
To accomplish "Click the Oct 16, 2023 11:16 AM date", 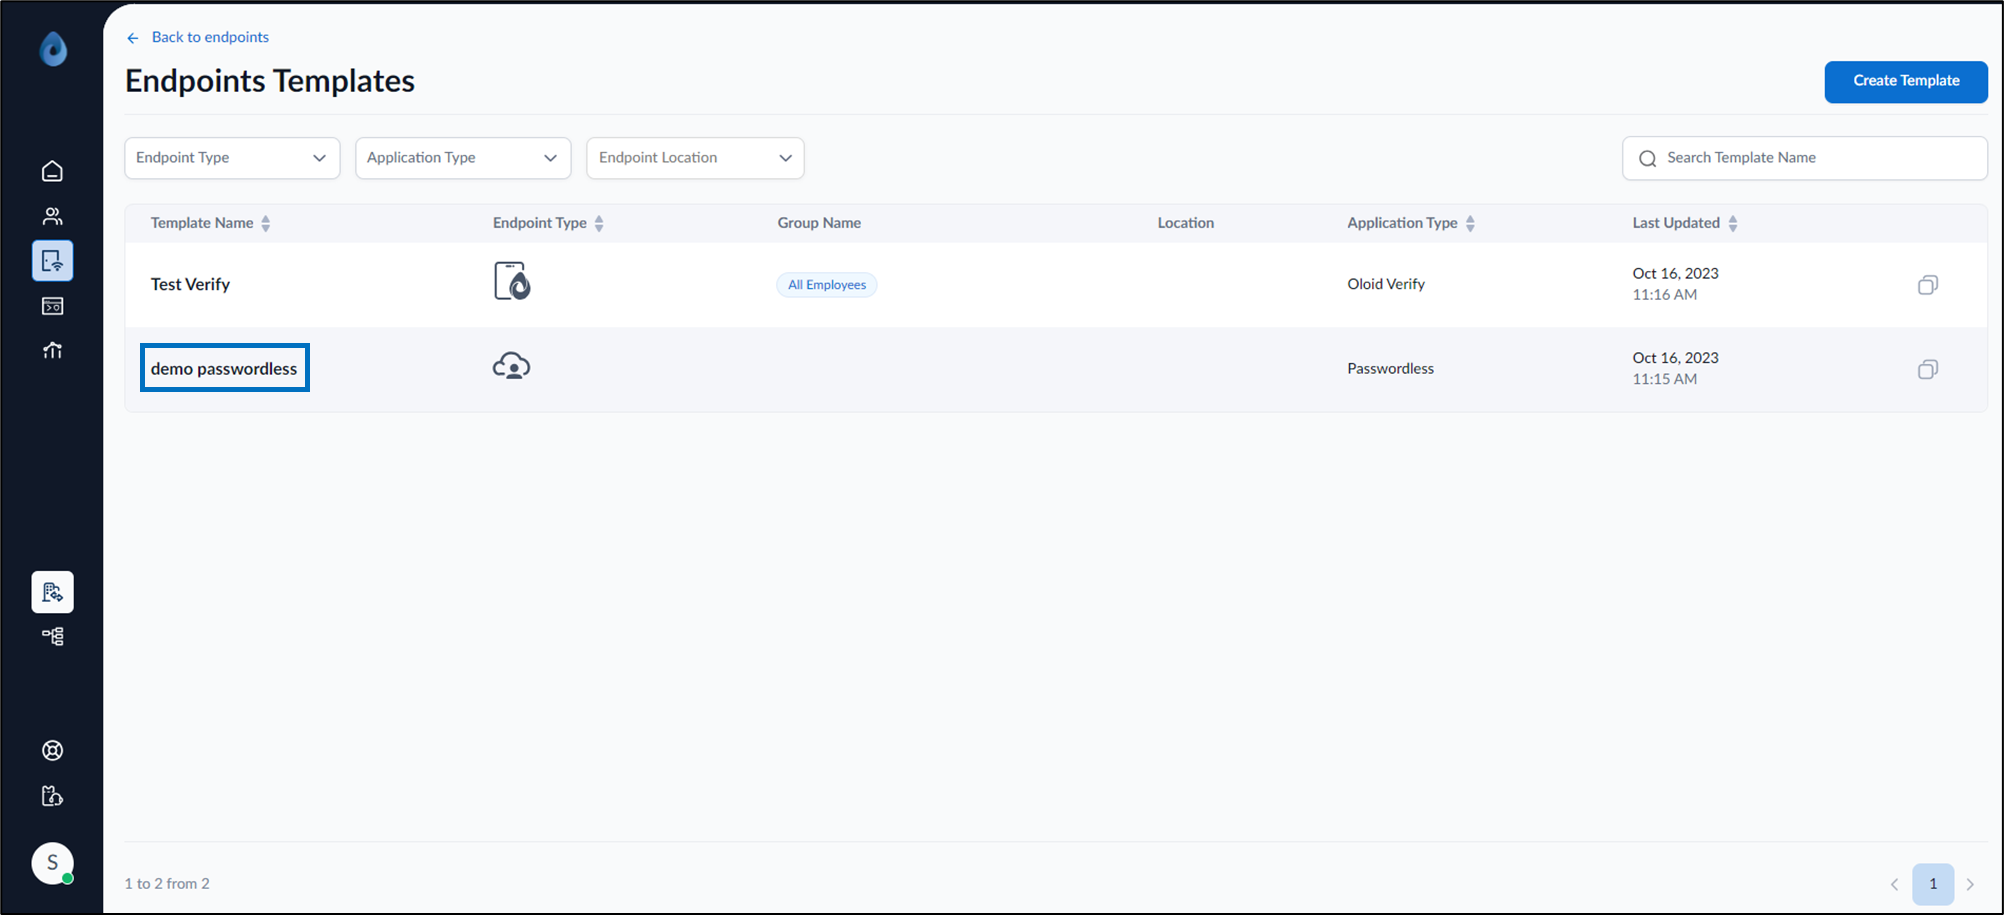I will 1675,284.
